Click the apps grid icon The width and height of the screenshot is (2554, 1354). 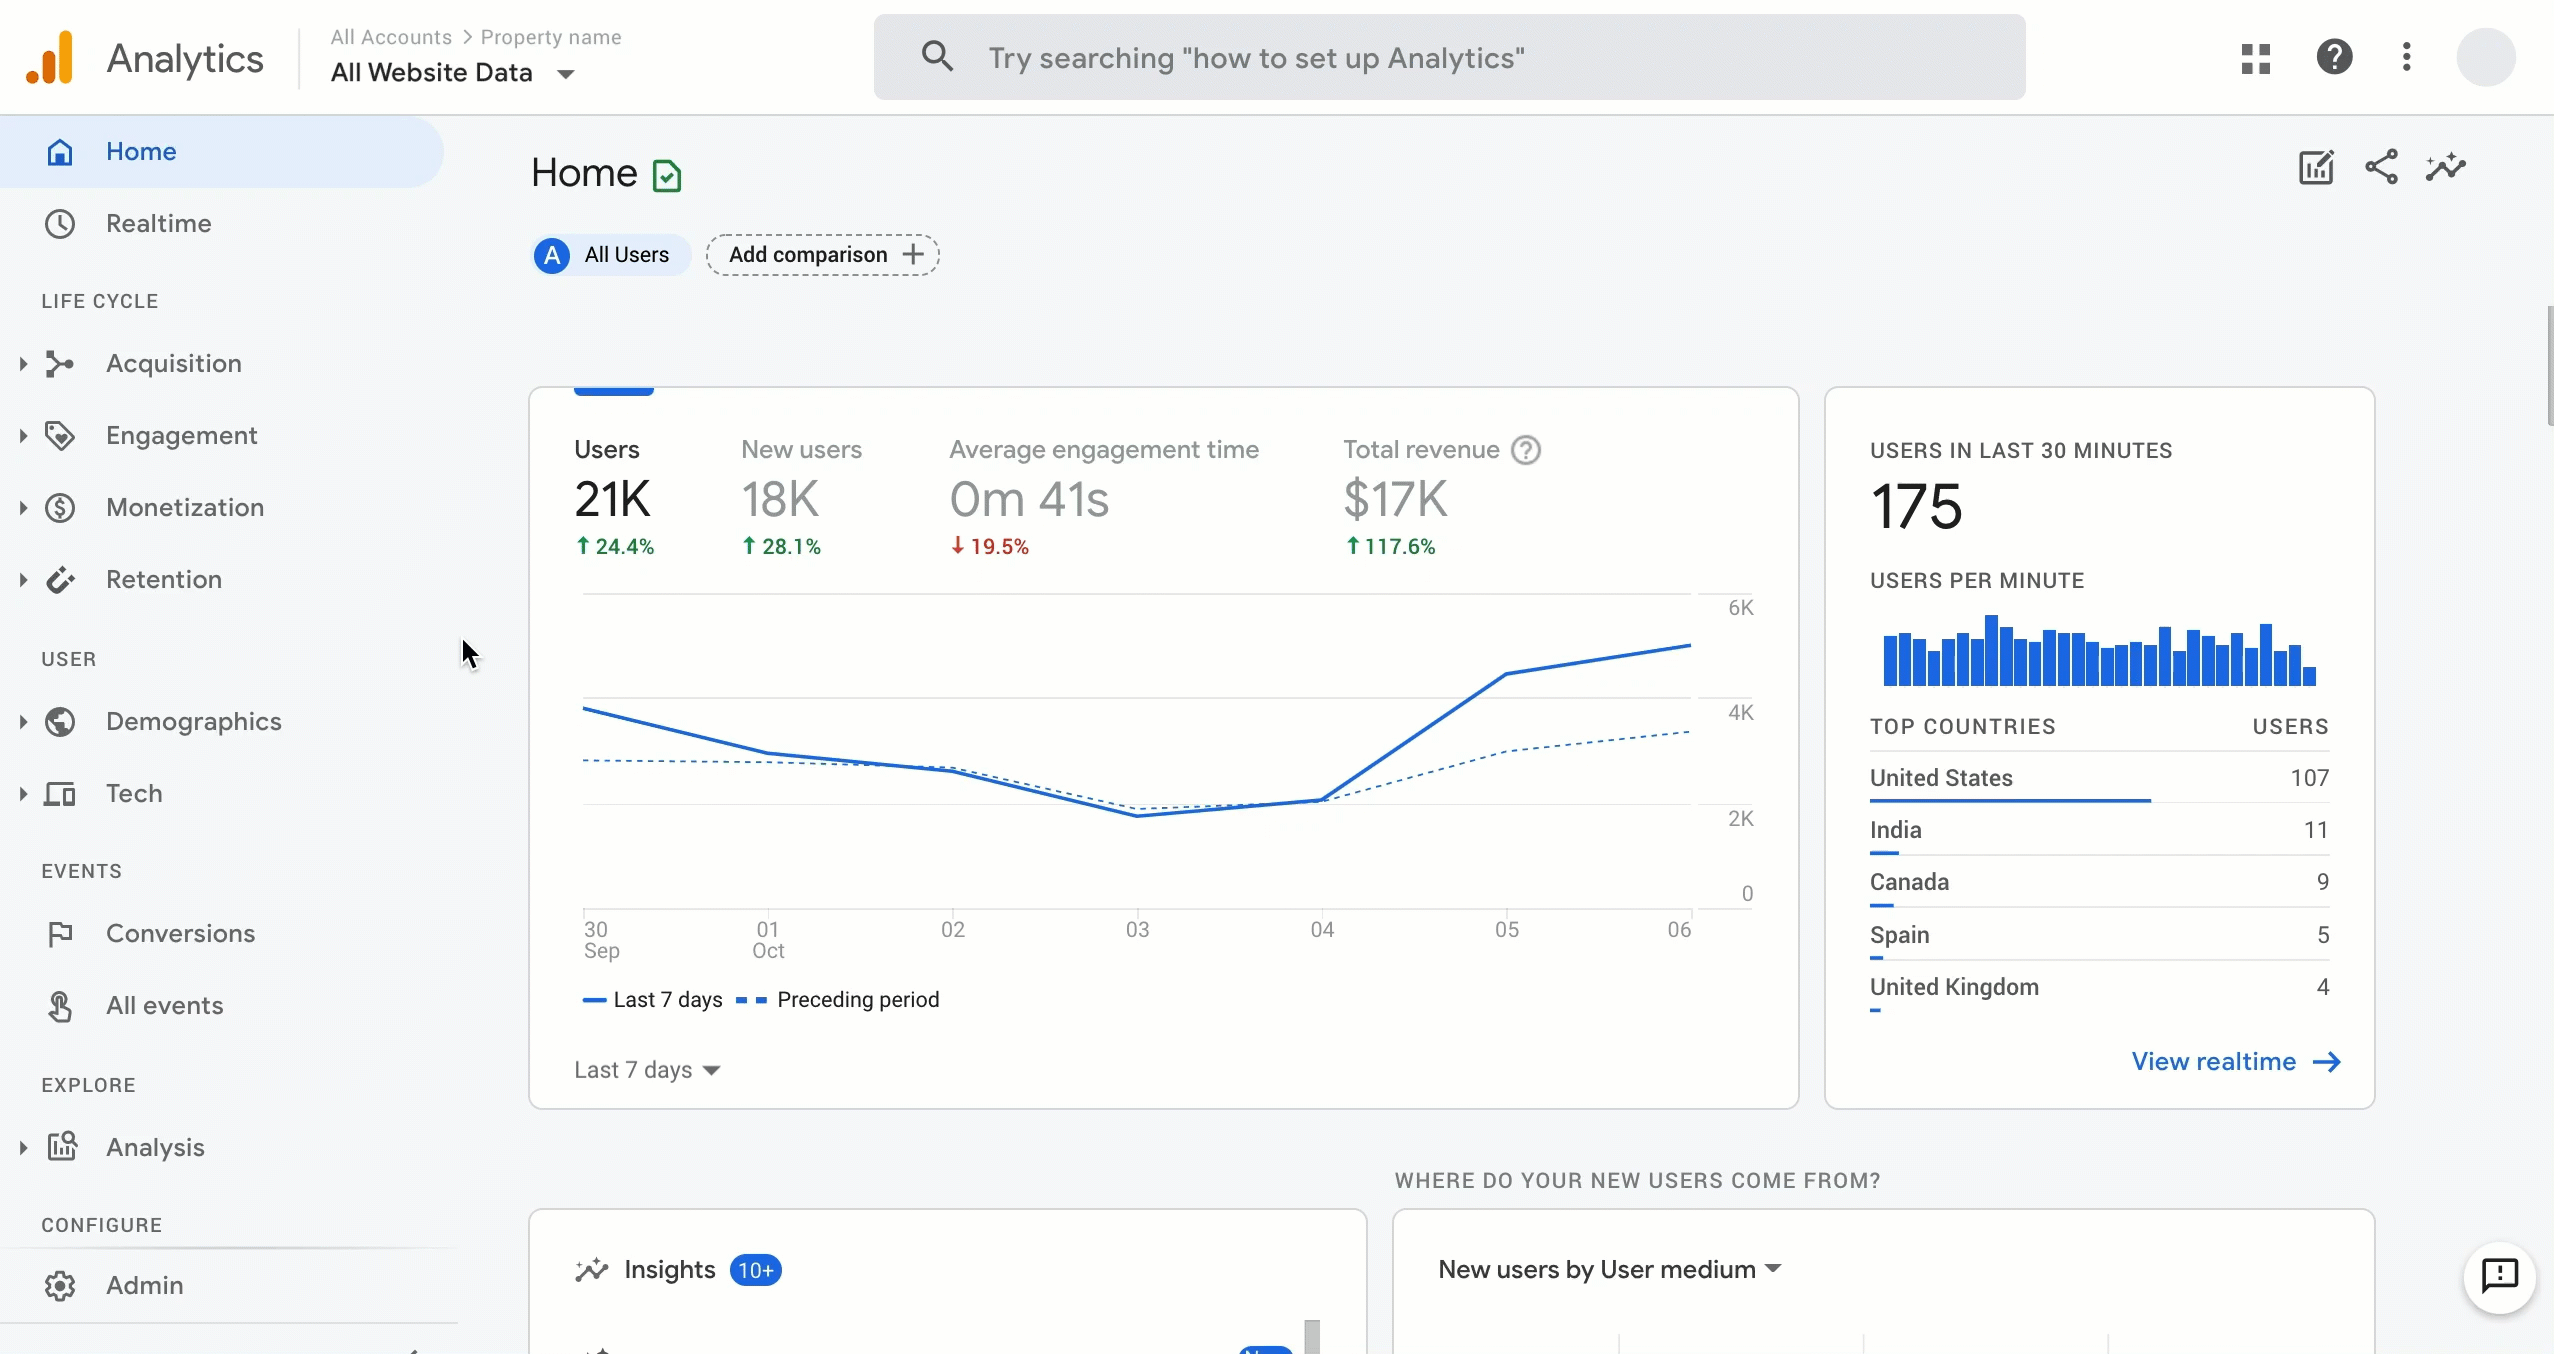[x=2255, y=57]
